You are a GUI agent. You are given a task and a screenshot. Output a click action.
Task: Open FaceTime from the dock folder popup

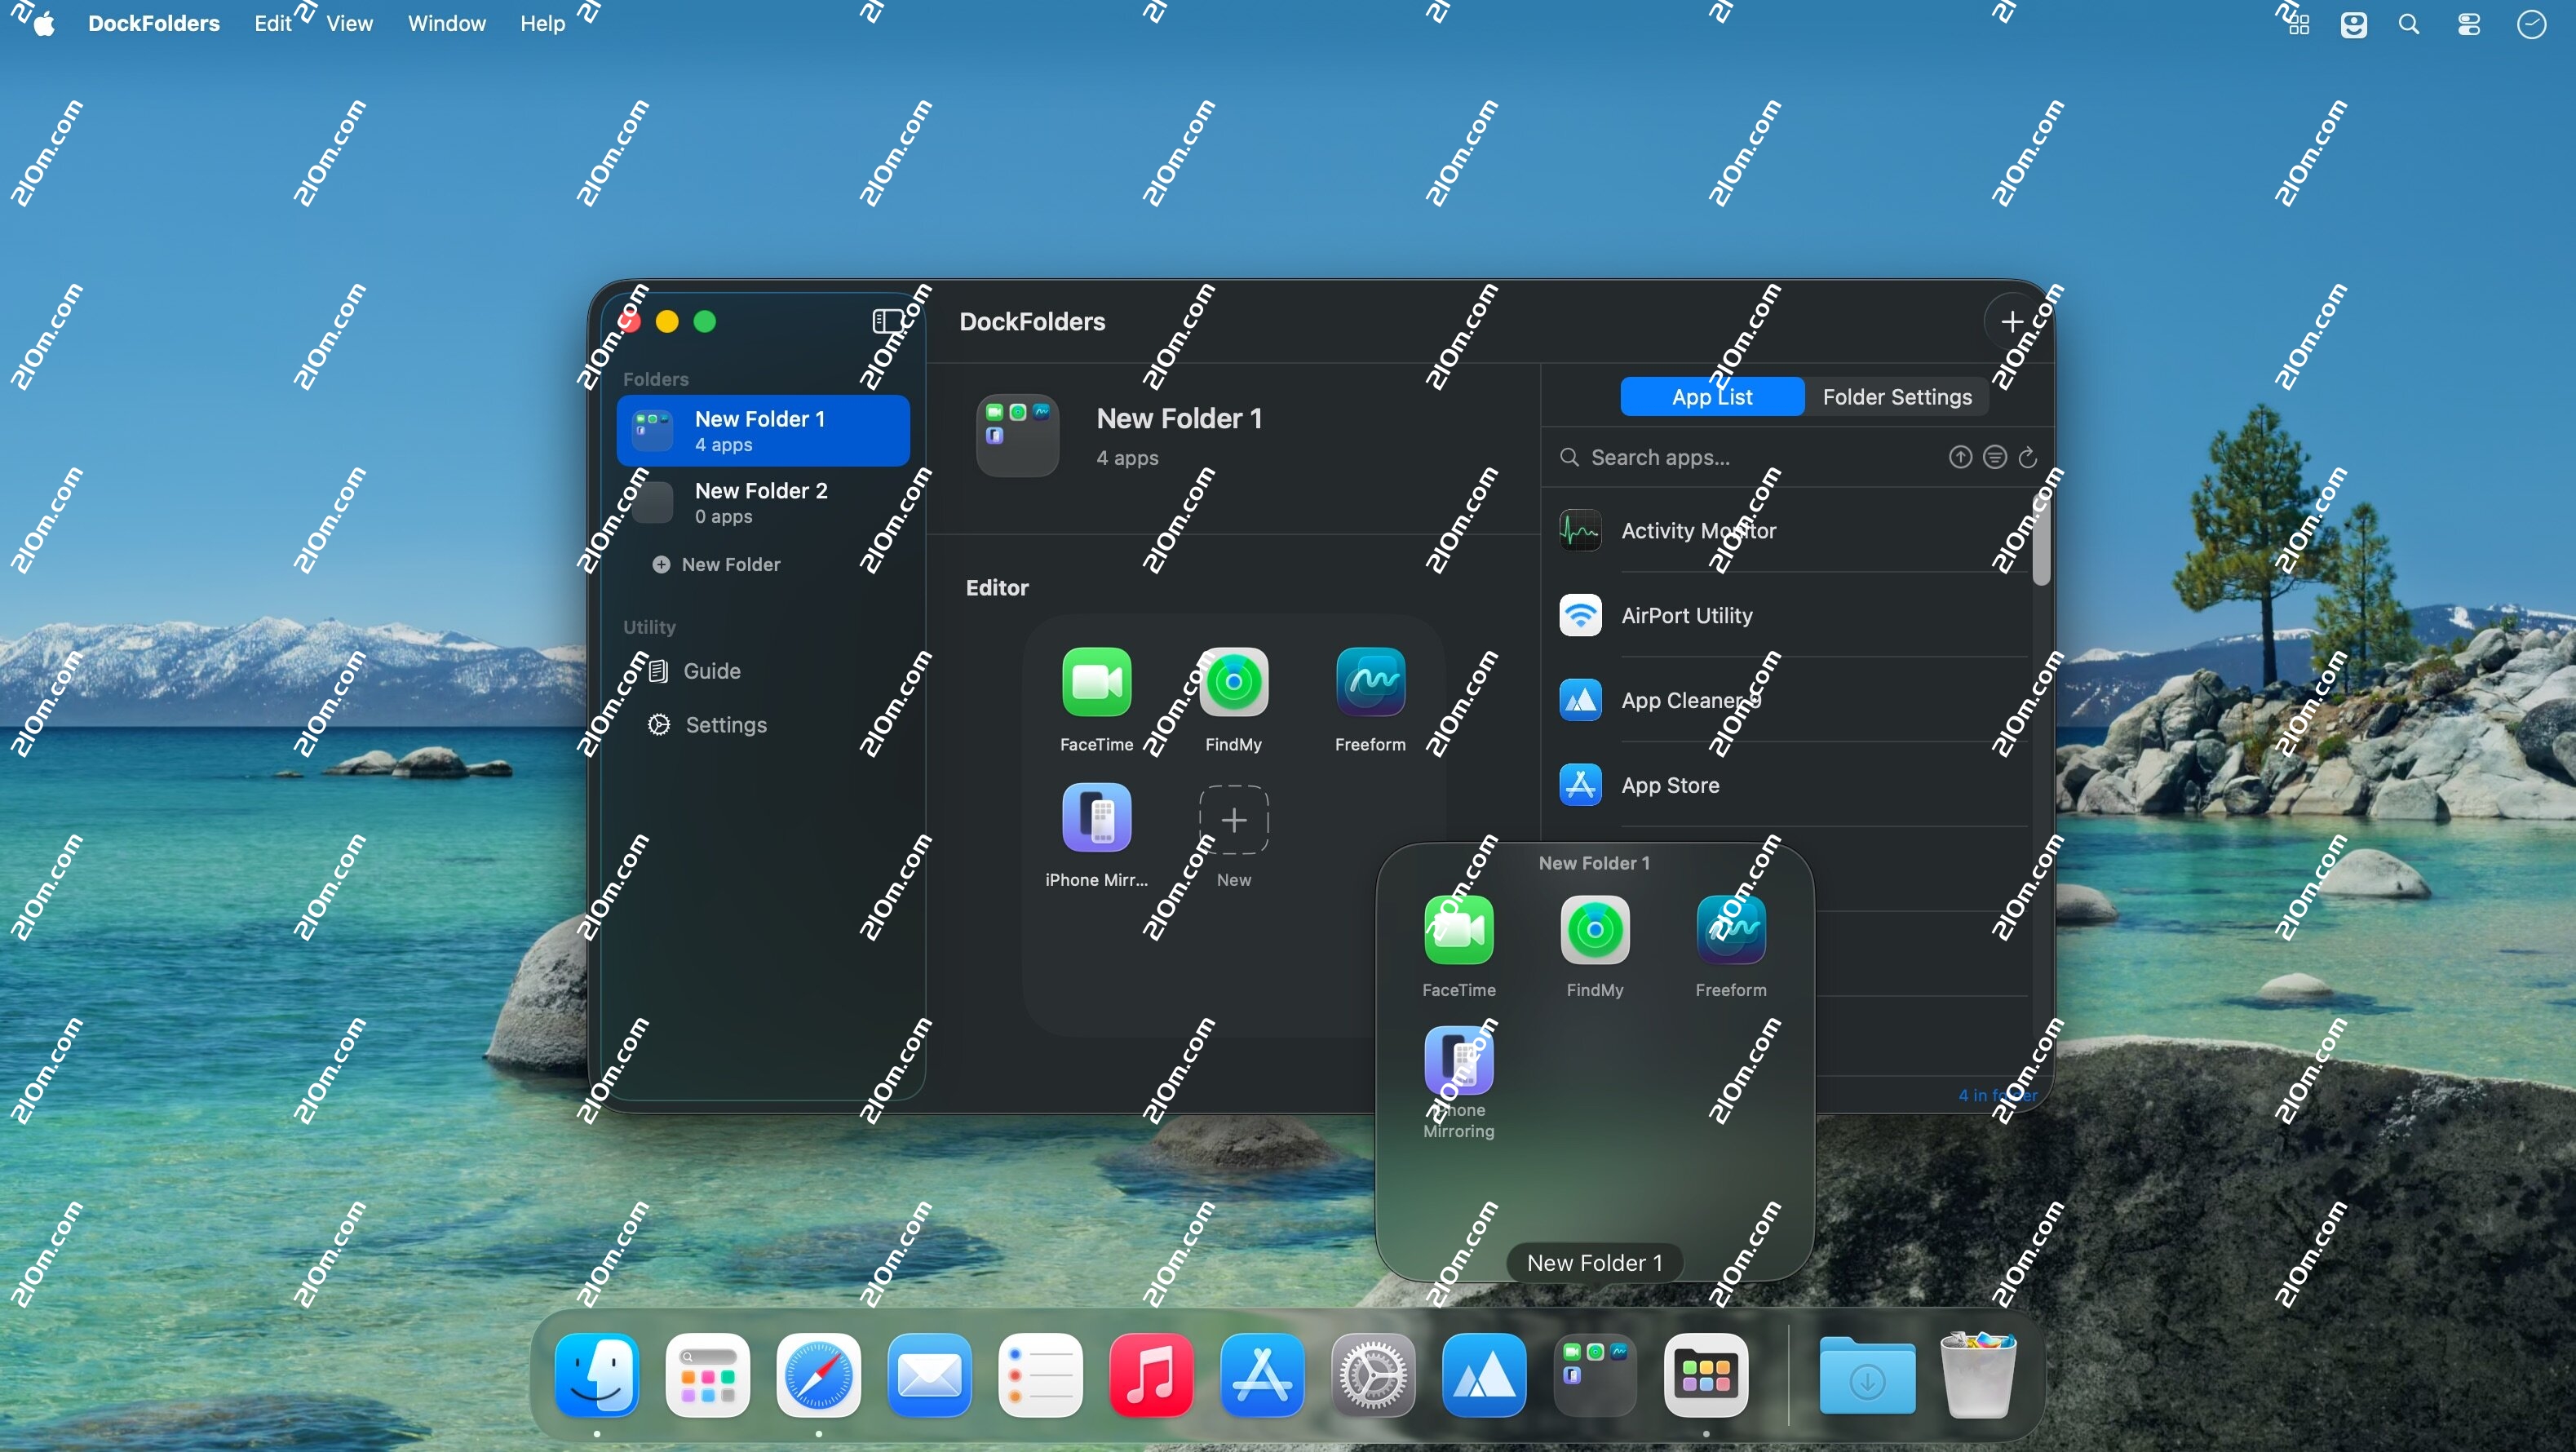[1459, 930]
